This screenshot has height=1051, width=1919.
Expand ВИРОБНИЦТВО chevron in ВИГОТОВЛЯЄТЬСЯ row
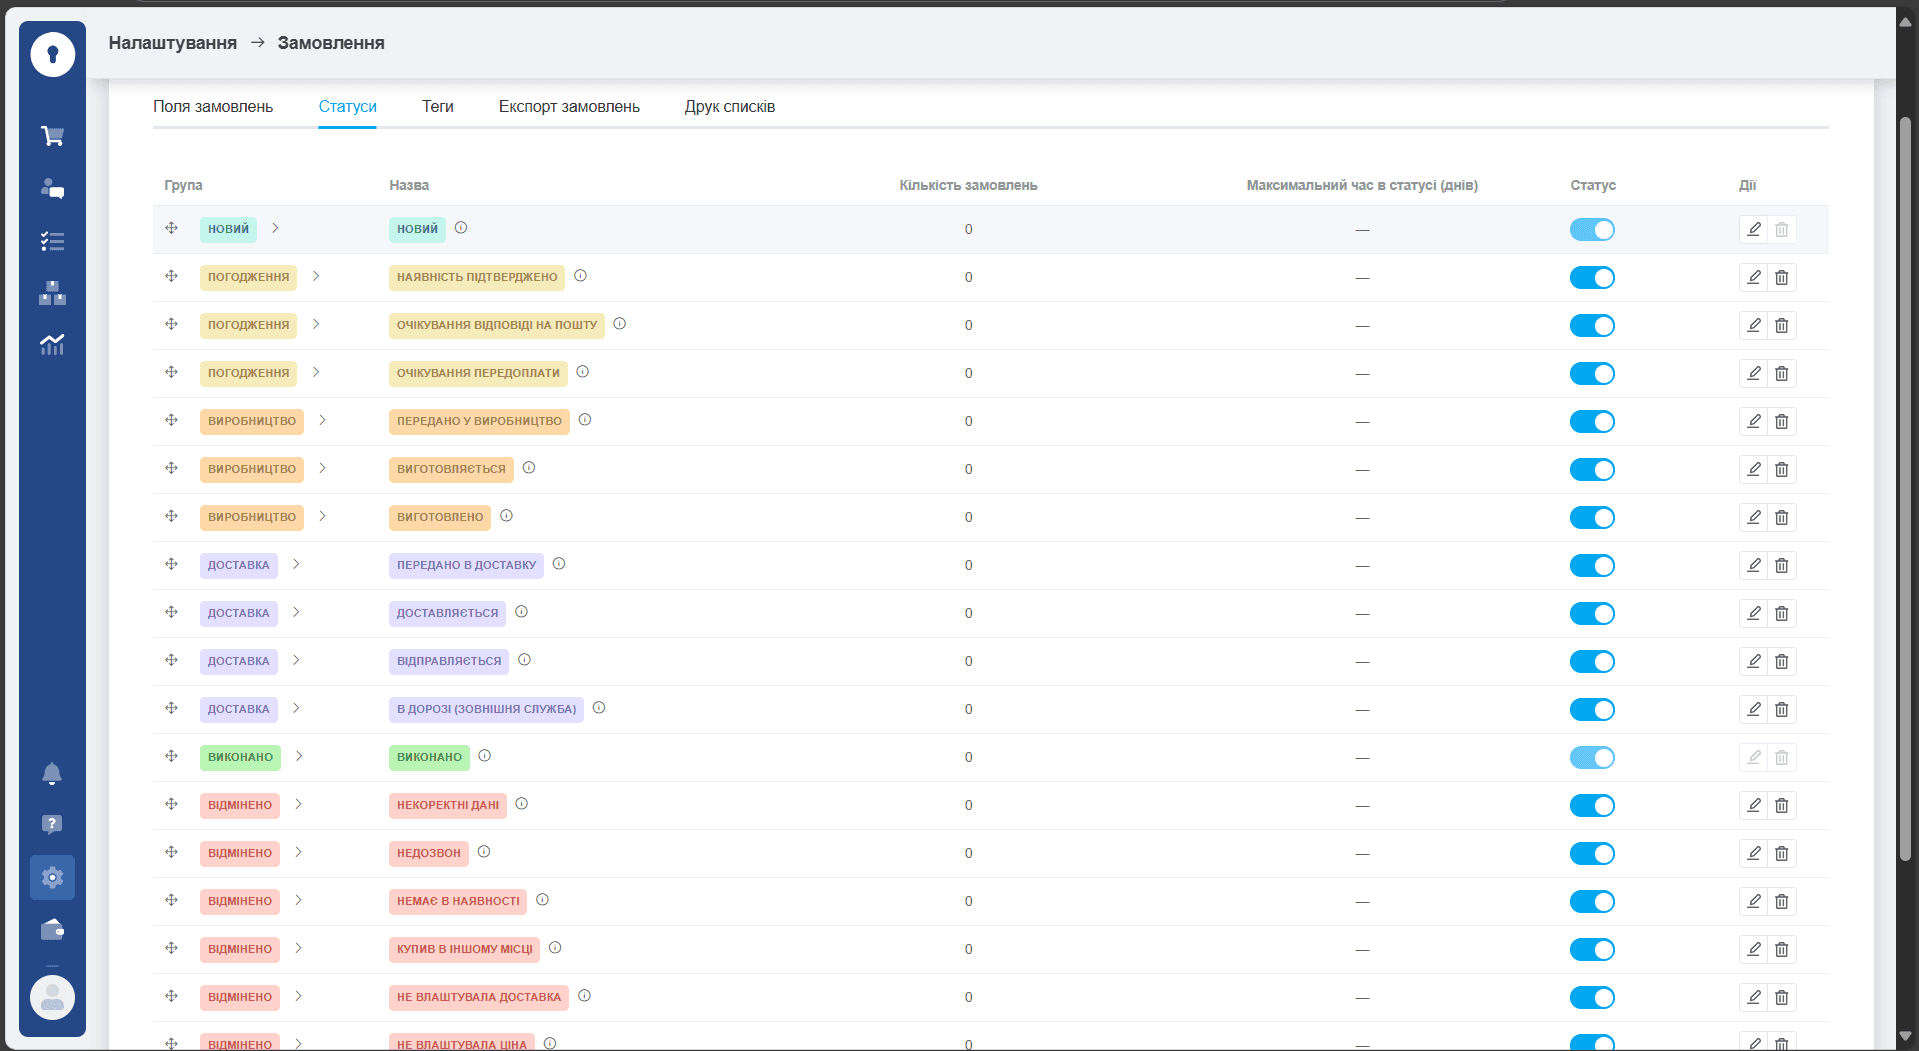point(322,468)
